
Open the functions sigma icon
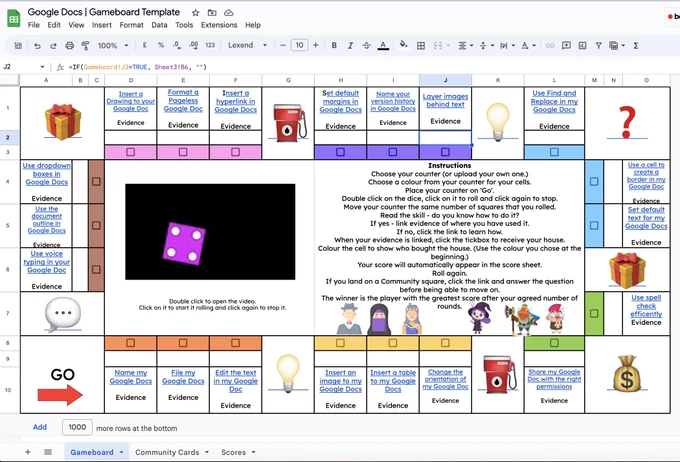click(636, 45)
